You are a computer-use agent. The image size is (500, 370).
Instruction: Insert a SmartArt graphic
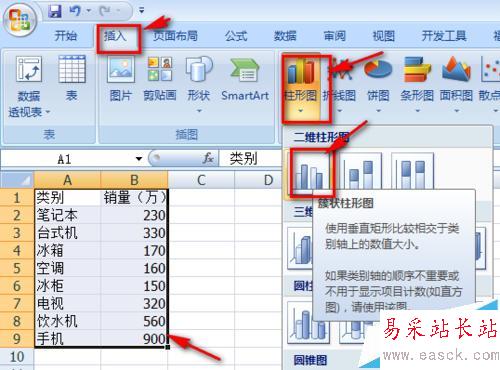[245, 79]
